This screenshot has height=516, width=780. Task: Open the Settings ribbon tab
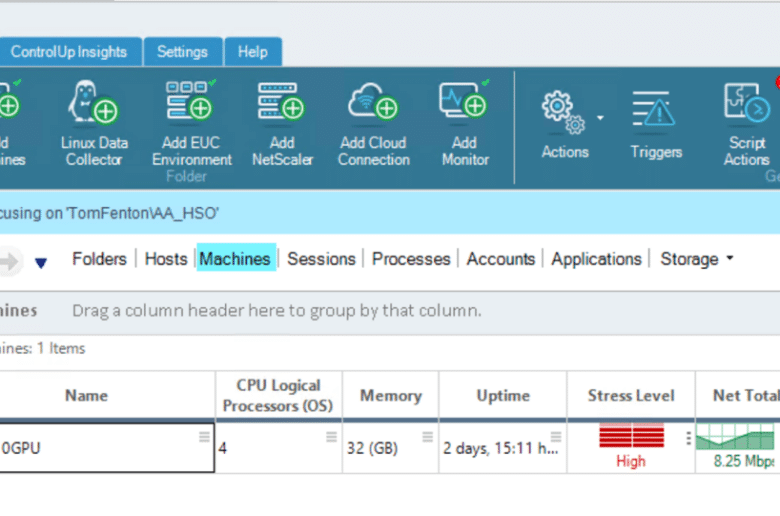pyautogui.click(x=183, y=52)
